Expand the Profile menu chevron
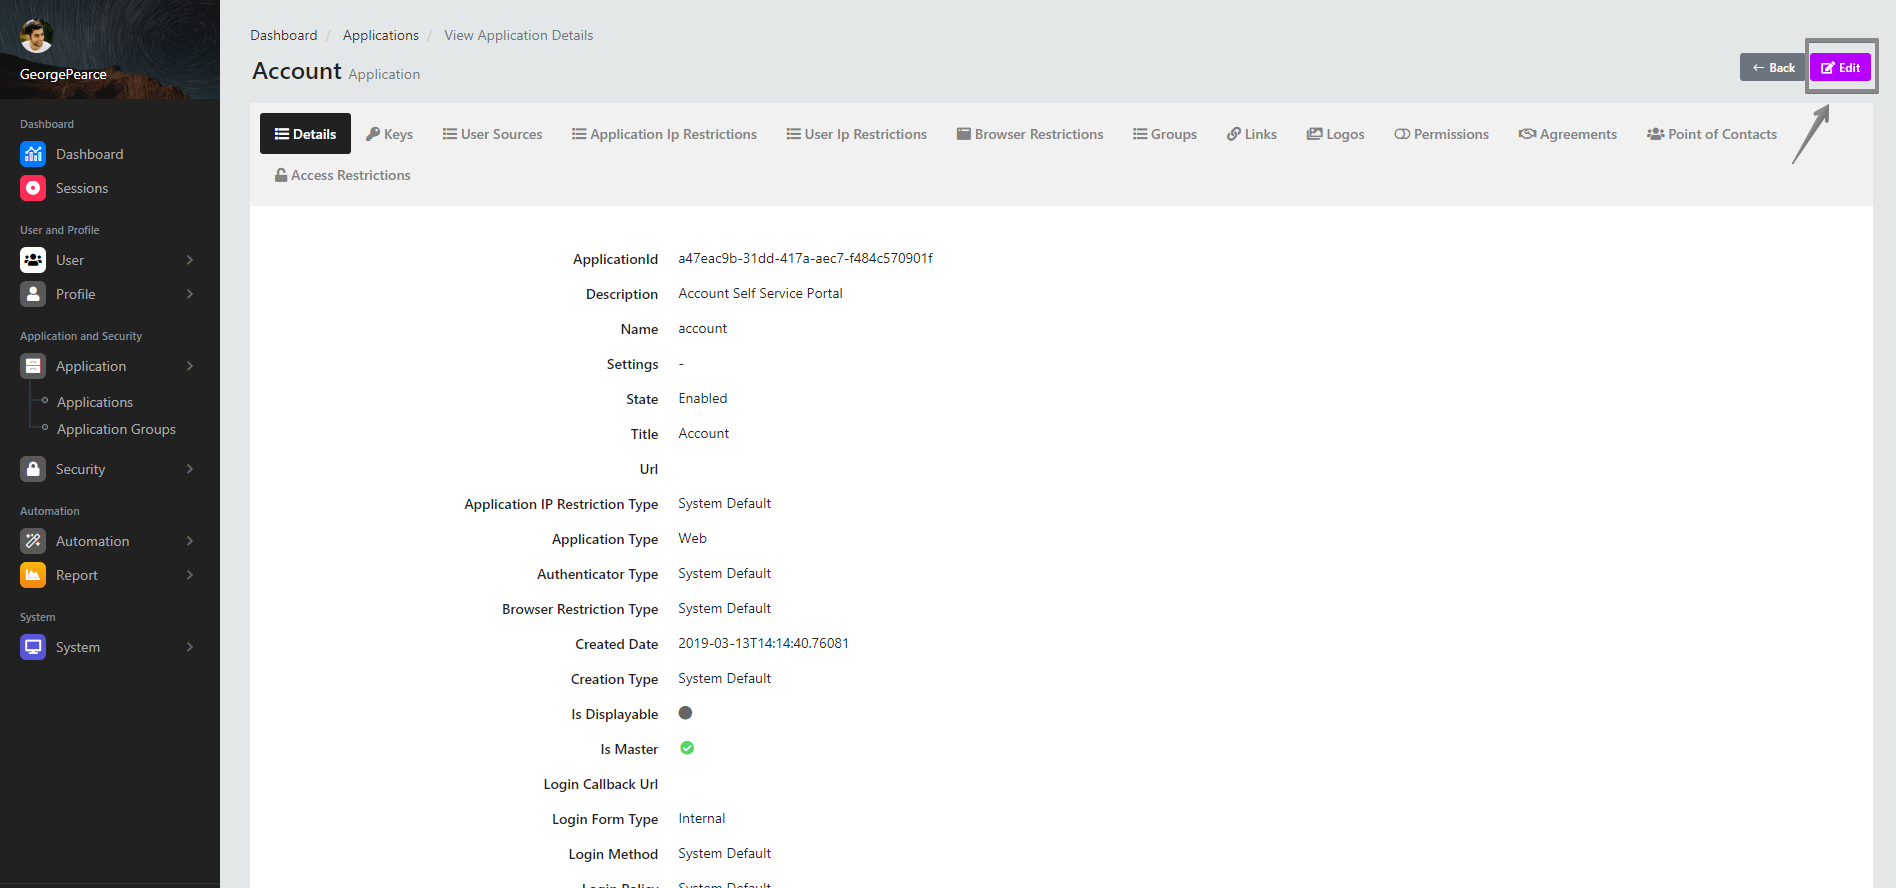Image resolution: width=1896 pixels, height=888 pixels. (190, 294)
